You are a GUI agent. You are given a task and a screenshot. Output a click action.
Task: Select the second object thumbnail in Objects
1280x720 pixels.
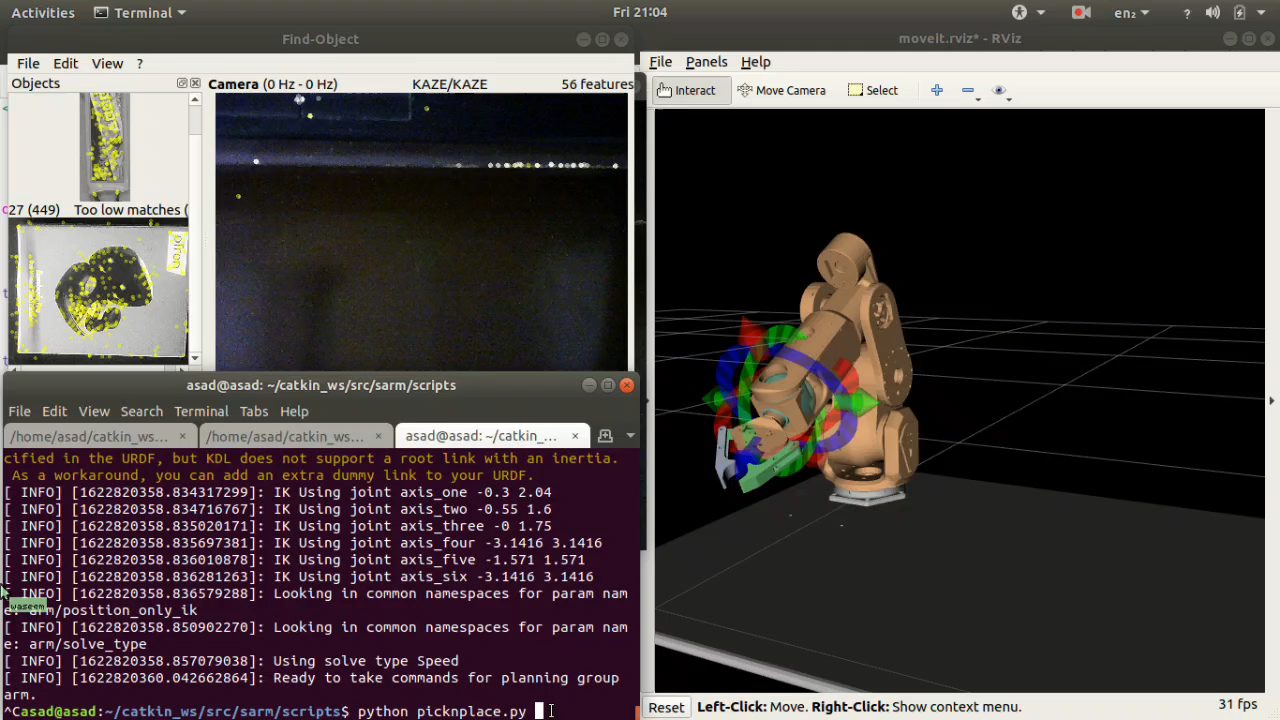coord(100,290)
